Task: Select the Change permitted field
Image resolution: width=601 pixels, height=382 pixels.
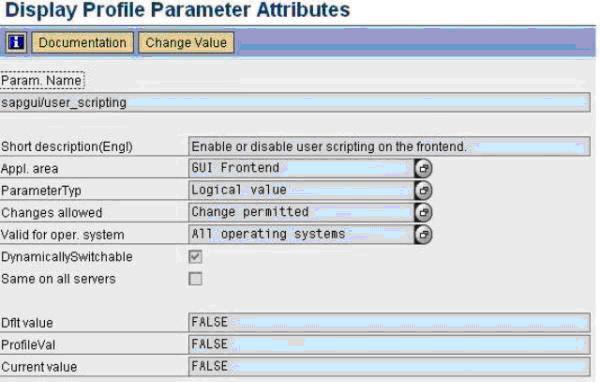Action: pos(301,212)
